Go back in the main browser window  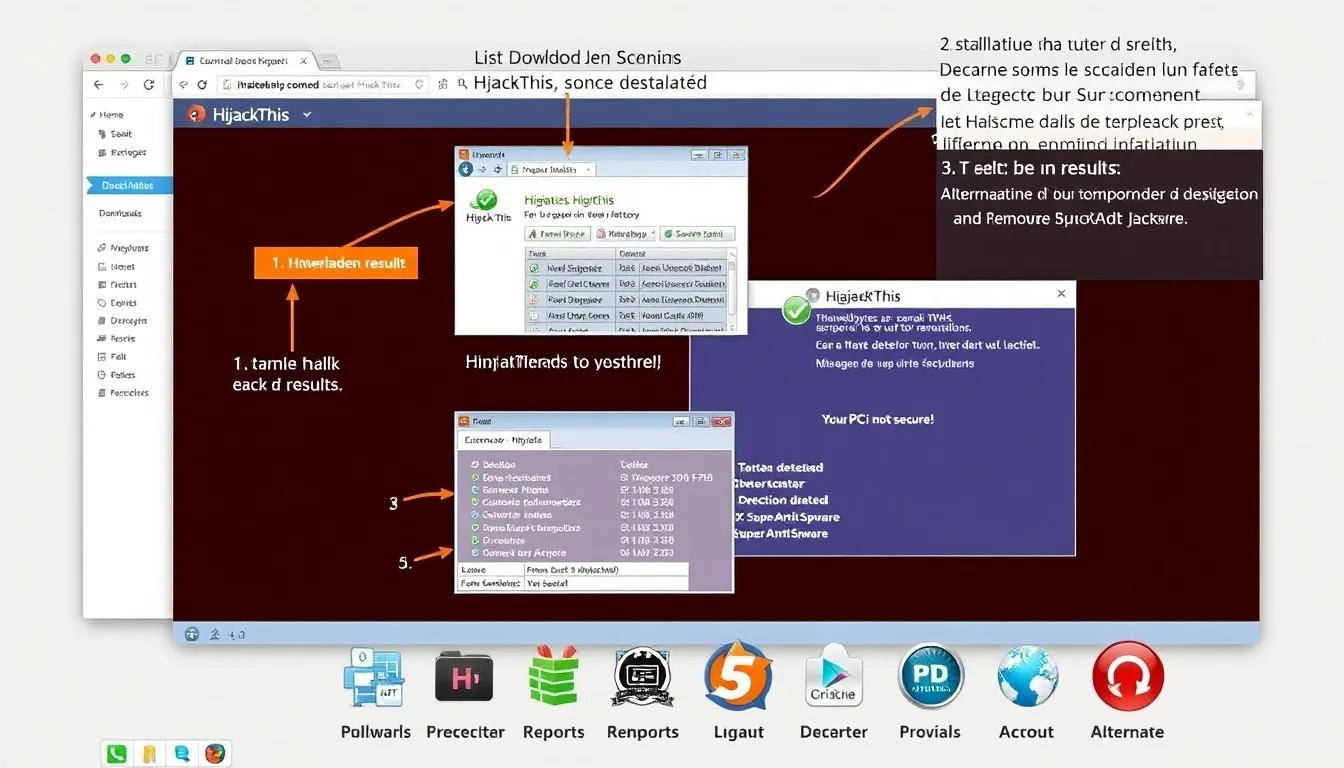click(x=98, y=85)
